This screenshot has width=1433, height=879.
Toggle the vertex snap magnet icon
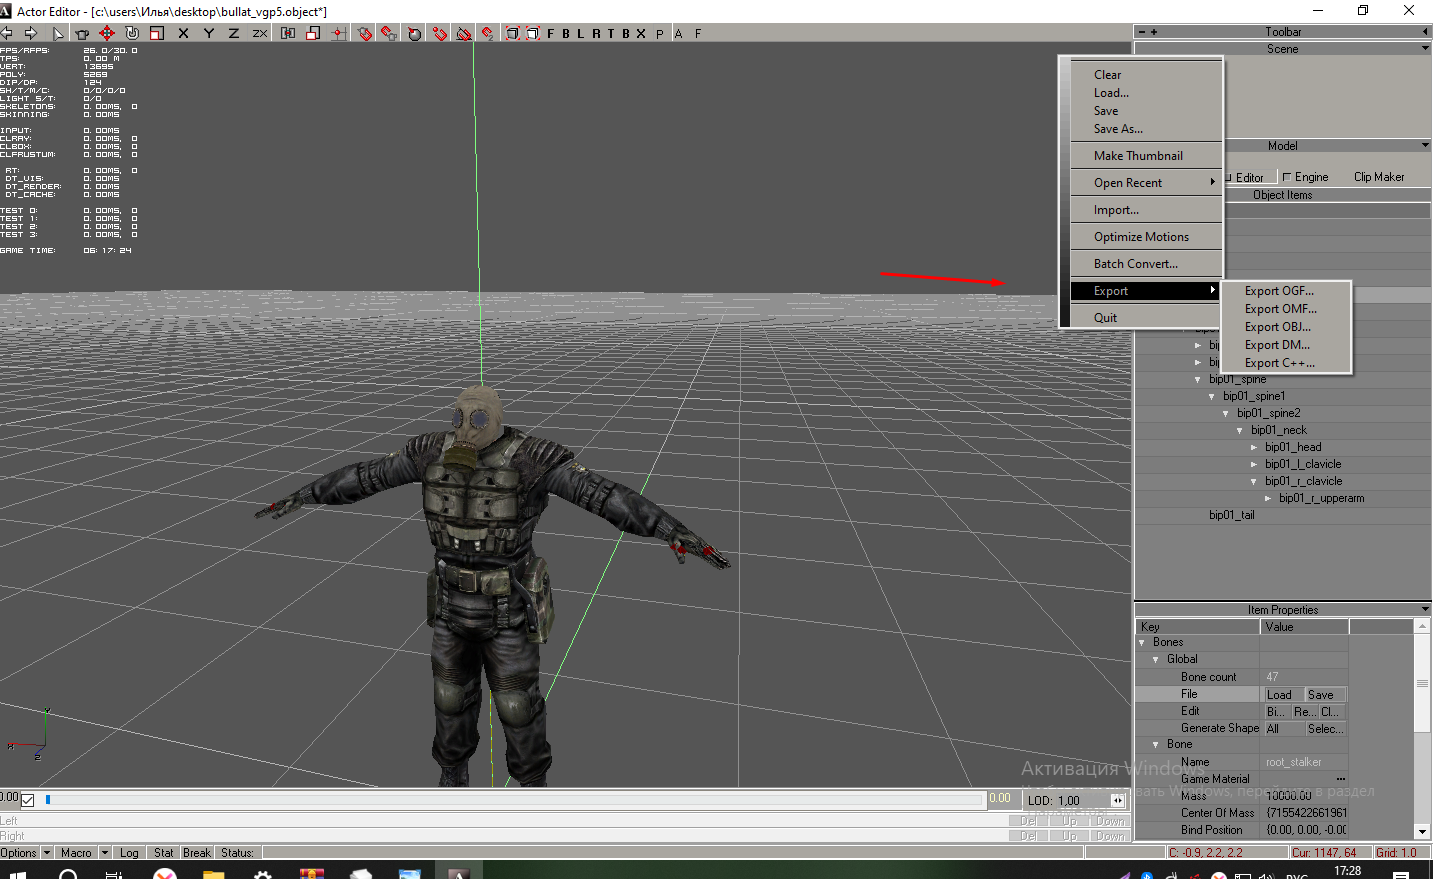pos(440,33)
